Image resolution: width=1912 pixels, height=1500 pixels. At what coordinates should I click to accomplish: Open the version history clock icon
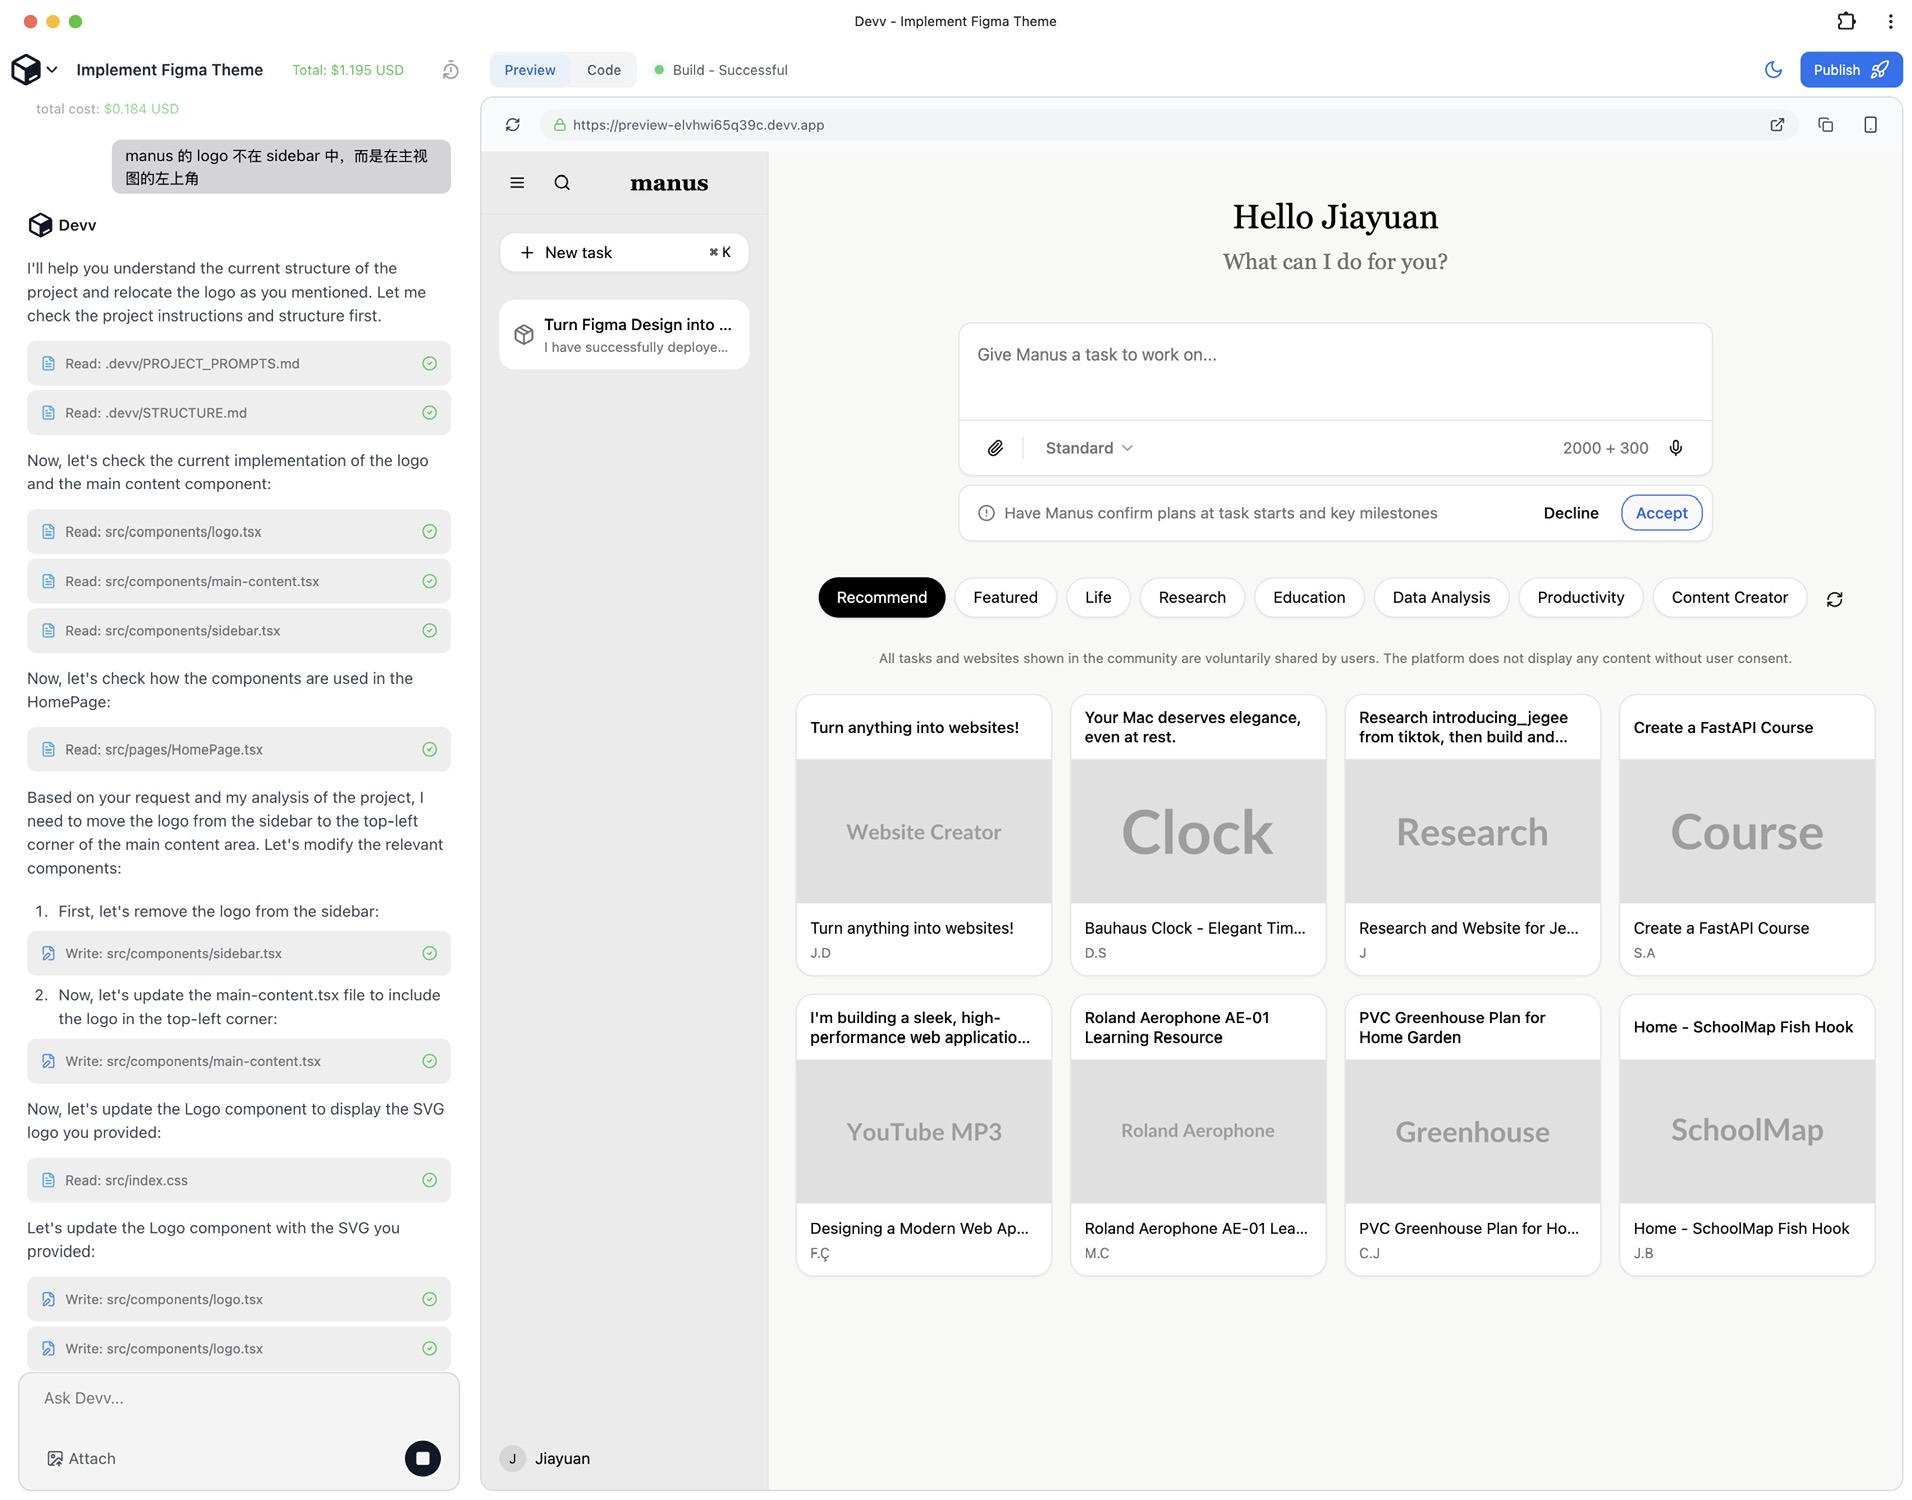[x=450, y=70]
